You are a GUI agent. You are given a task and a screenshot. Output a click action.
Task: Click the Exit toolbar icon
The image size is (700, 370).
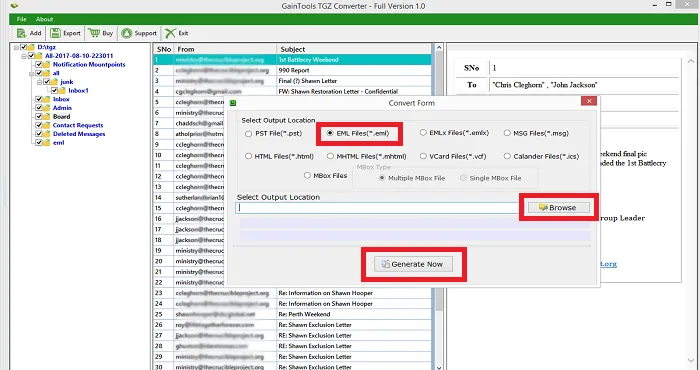click(x=170, y=33)
